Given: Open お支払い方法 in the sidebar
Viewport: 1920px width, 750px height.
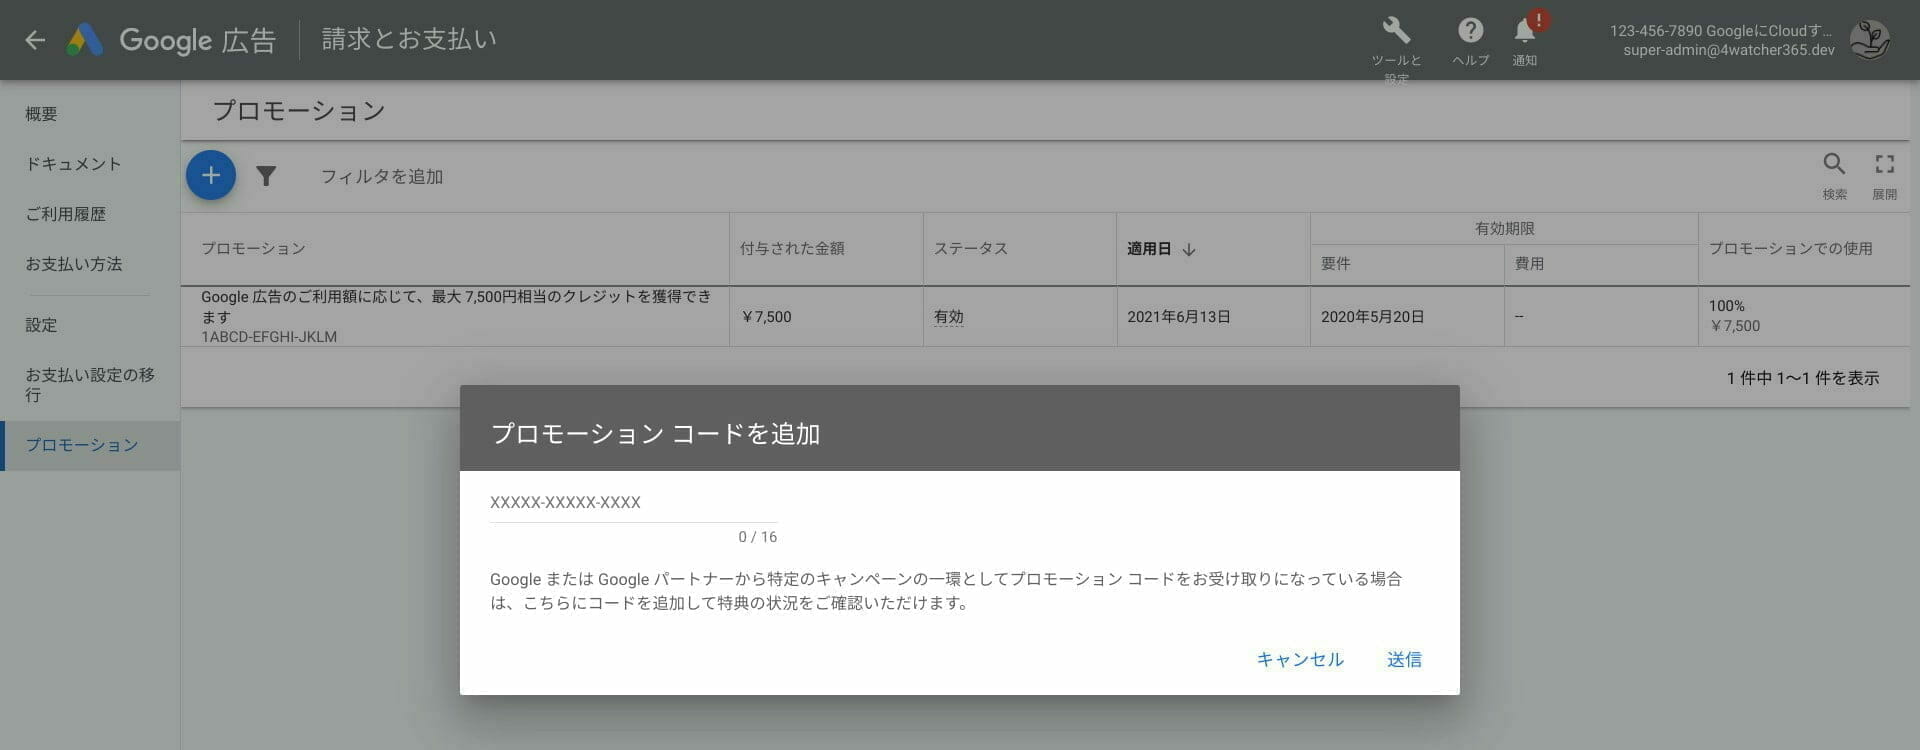Looking at the screenshot, I should coord(74,264).
